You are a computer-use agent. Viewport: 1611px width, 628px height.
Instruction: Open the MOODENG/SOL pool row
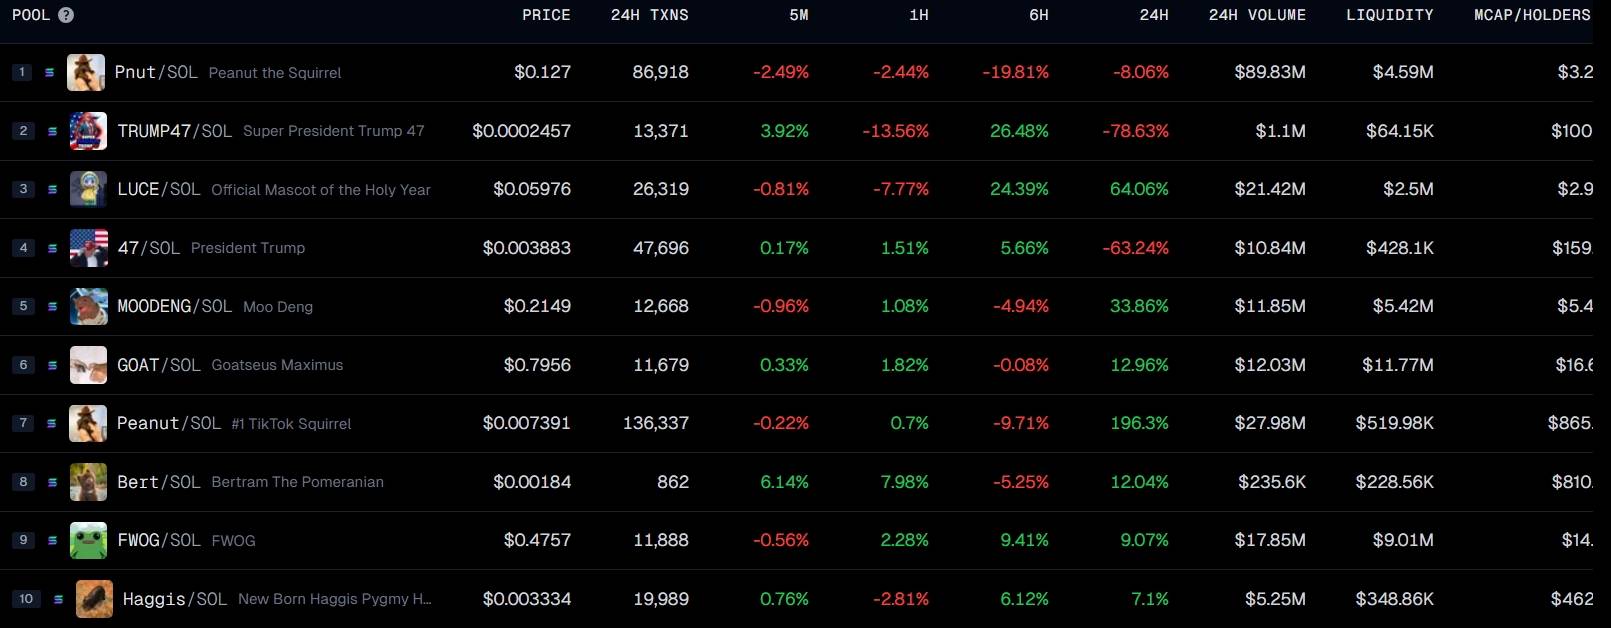pos(174,306)
